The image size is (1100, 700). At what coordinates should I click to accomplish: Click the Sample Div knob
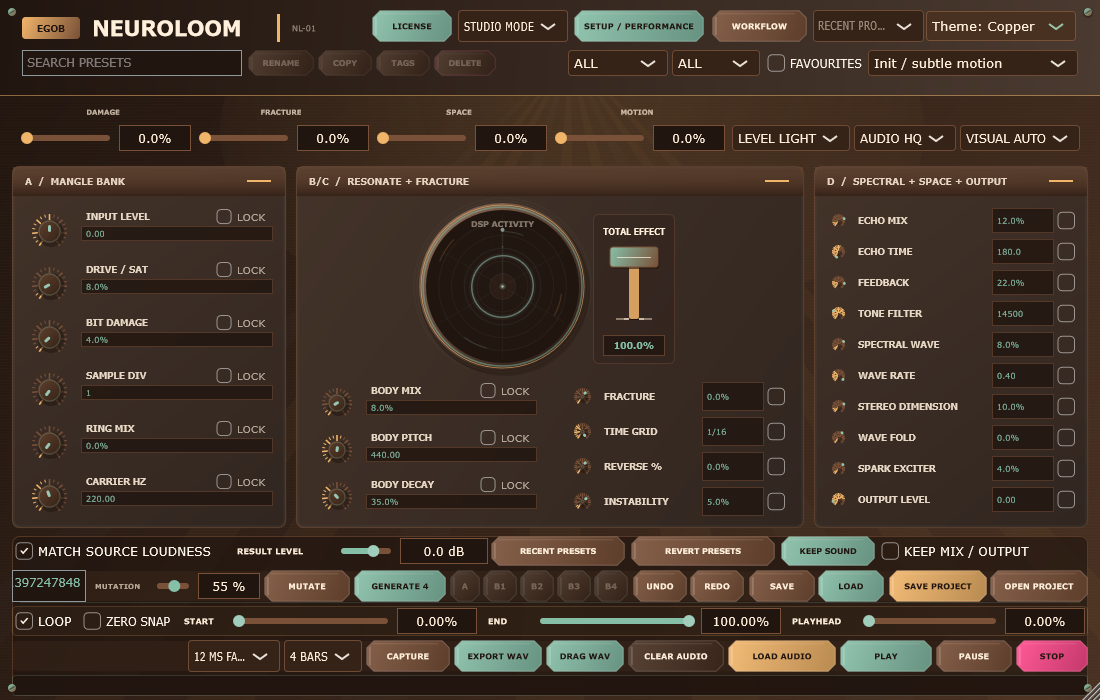coord(48,389)
